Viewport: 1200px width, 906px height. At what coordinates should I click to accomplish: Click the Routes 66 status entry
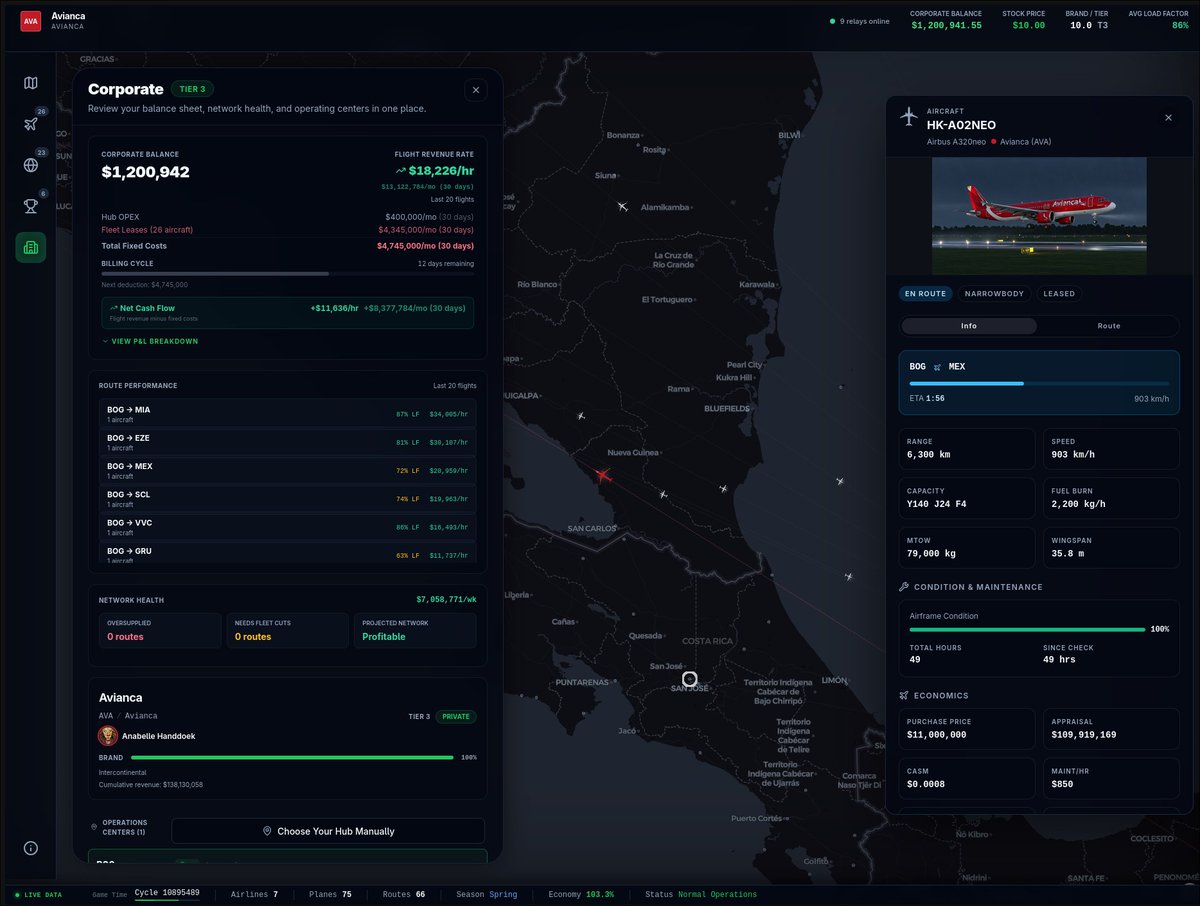(x=404, y=894)
